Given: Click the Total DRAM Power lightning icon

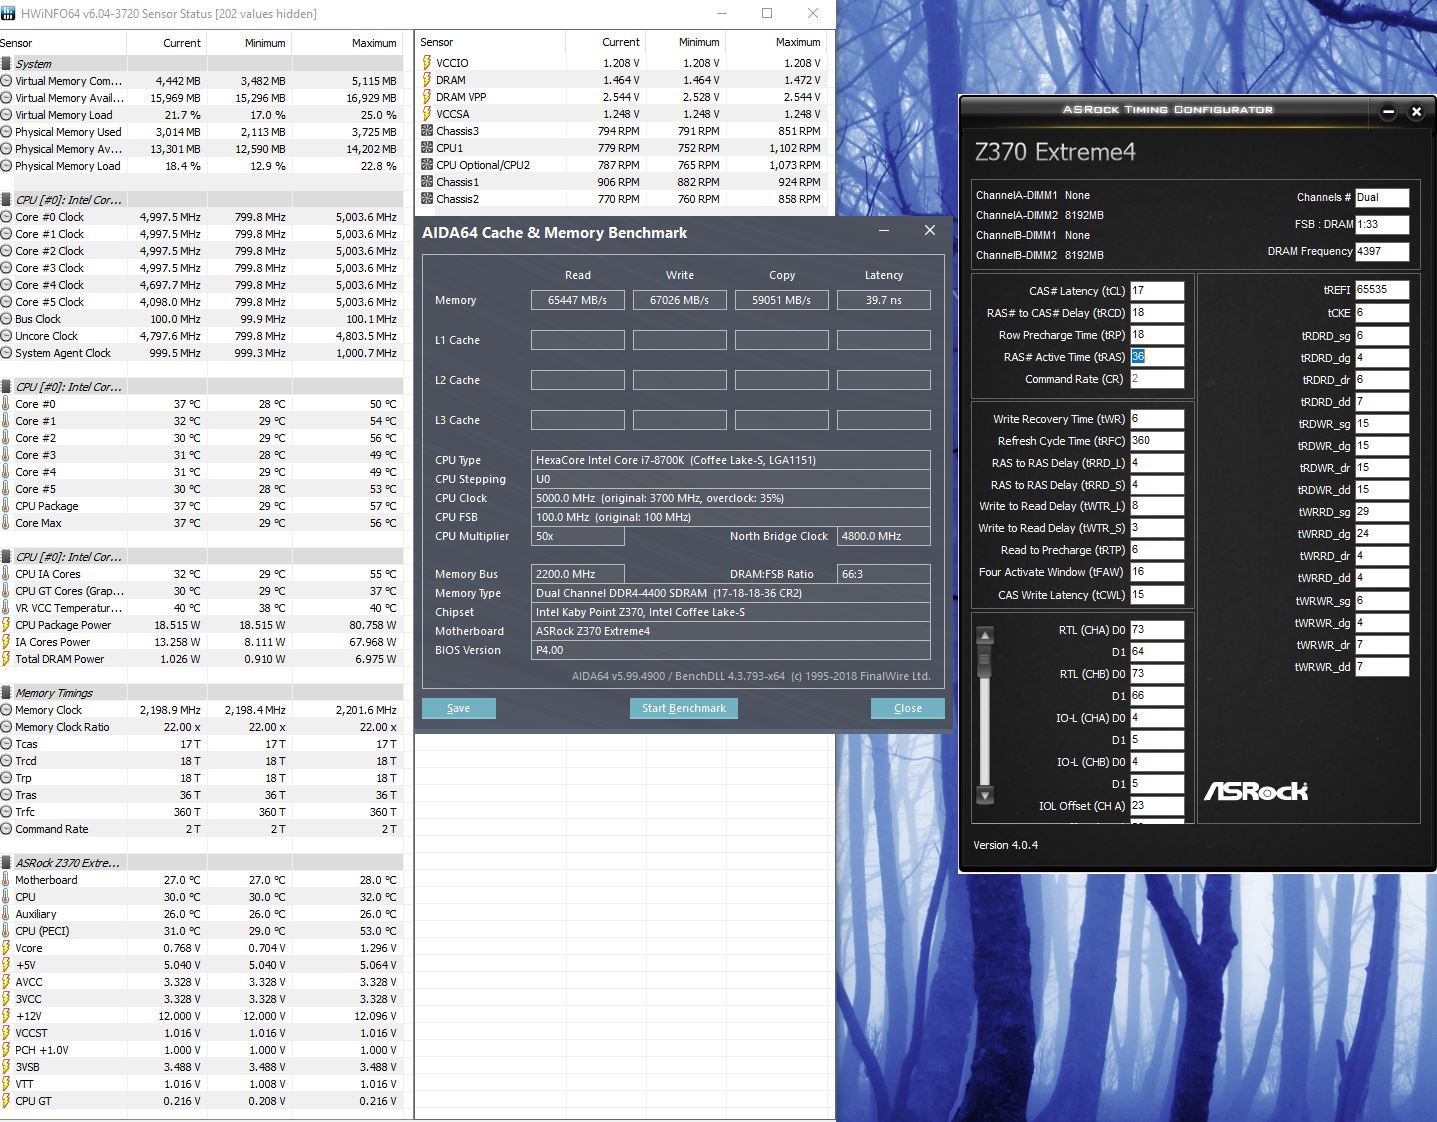Looking at the screenshot, I should [7, 659].
